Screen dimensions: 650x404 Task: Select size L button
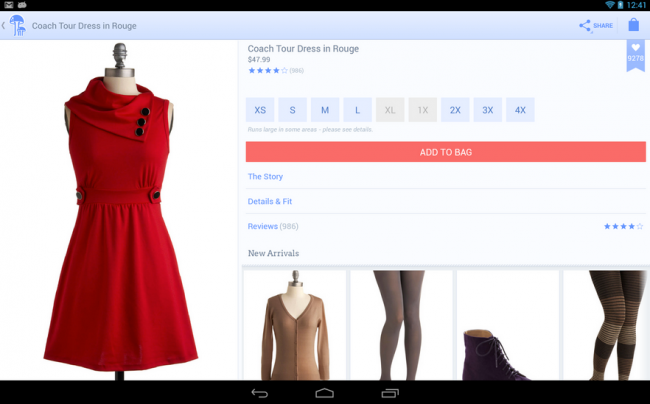357,110
